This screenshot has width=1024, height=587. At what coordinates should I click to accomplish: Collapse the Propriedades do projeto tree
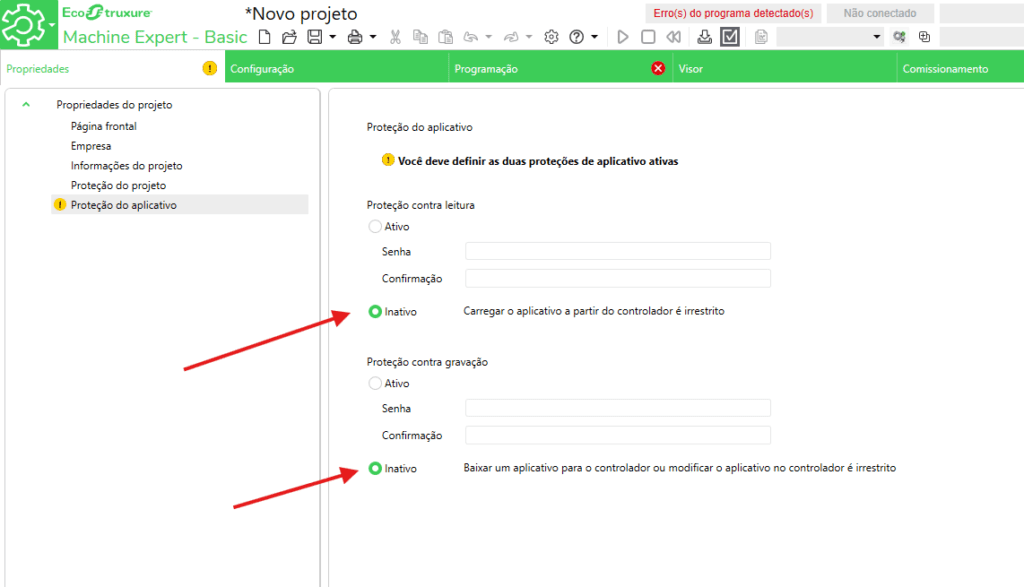[26, 104]
